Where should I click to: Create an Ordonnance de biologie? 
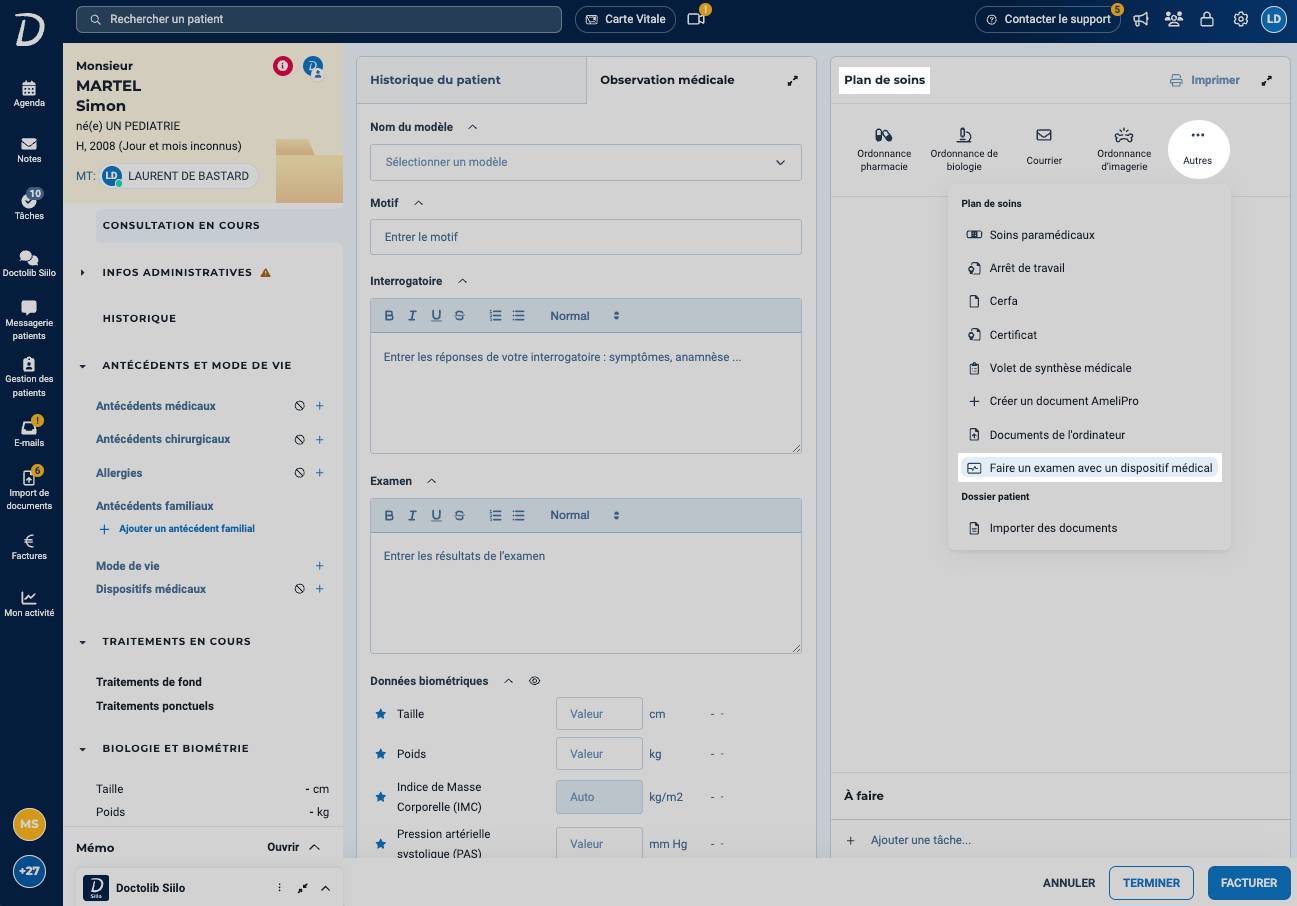964,149
